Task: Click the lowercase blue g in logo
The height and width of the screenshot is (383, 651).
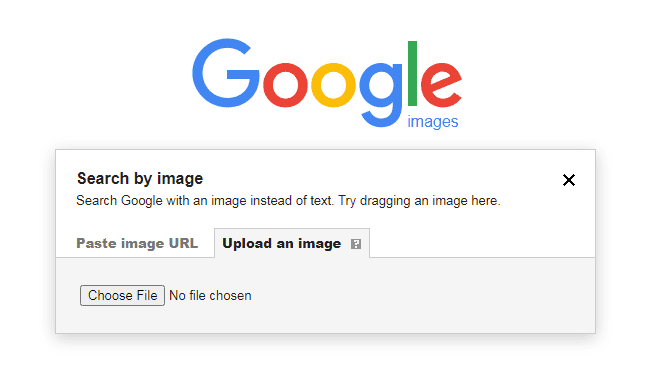Action: click(381, 95)
